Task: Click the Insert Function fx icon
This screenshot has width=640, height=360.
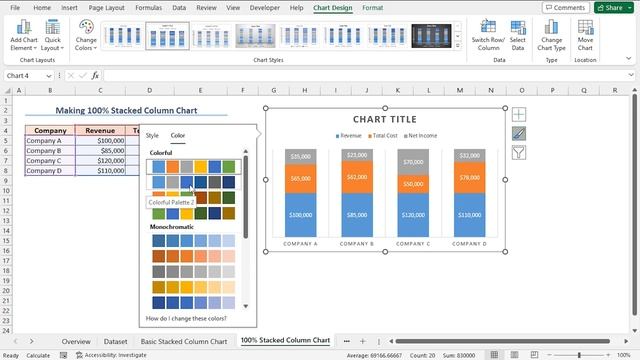Action: click(95, 76)
